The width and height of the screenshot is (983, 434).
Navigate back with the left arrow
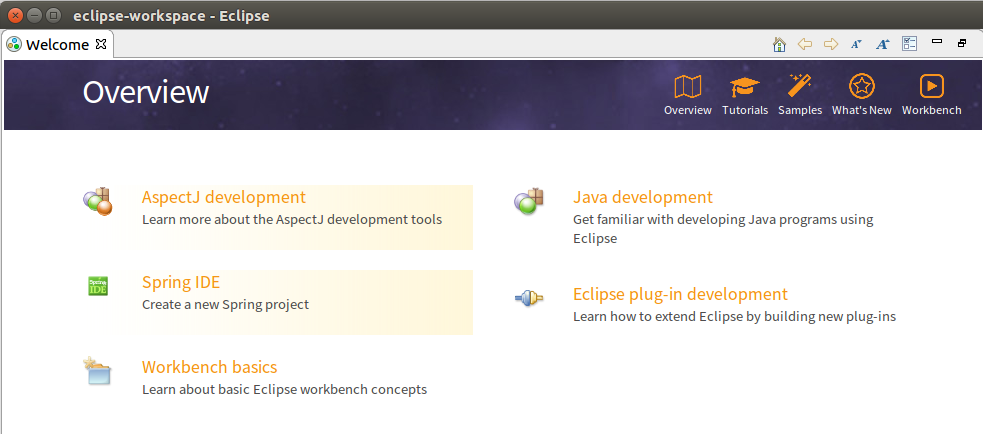(x=805, y=44)
